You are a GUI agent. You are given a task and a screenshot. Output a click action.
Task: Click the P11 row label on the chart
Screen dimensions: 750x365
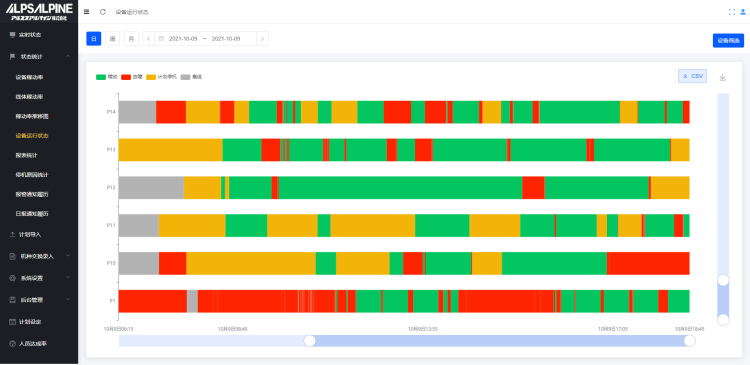[x=111, y=225]
